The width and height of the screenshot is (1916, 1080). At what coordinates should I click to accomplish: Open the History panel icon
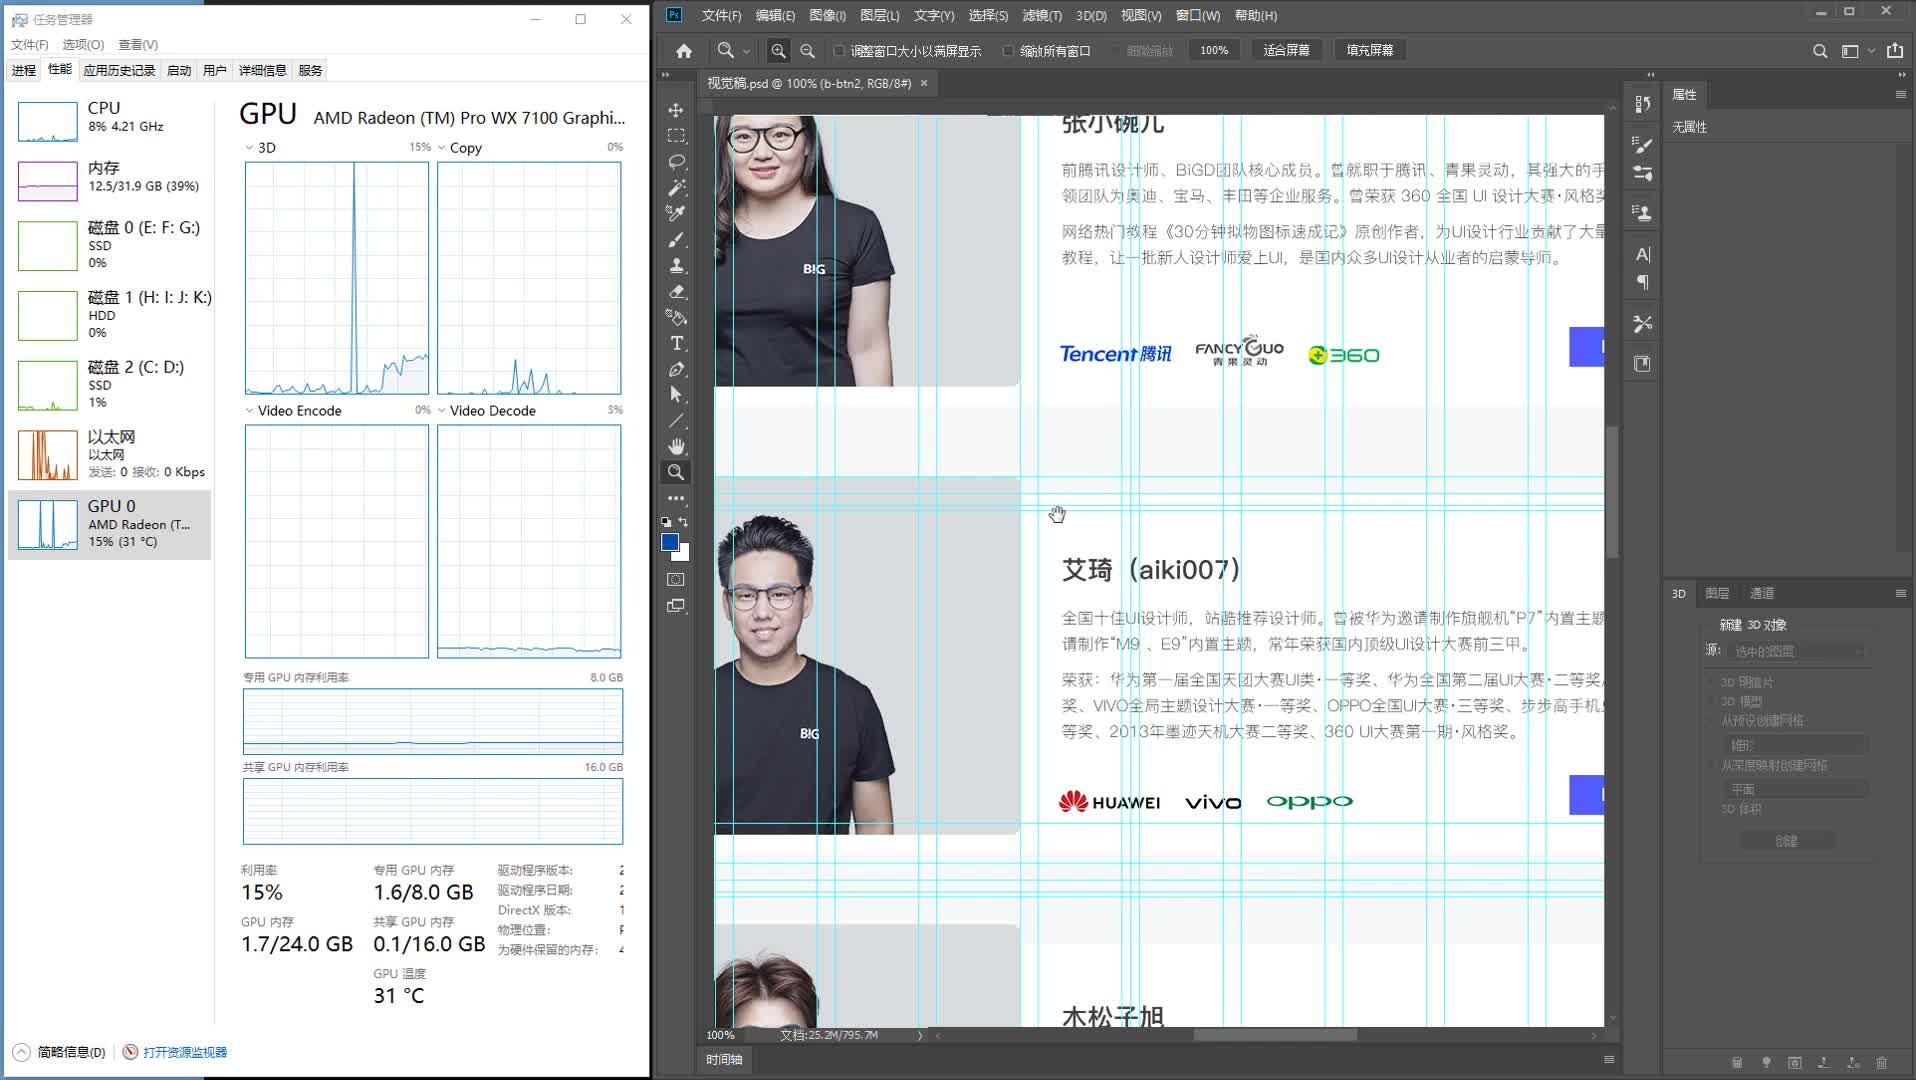1642,104
